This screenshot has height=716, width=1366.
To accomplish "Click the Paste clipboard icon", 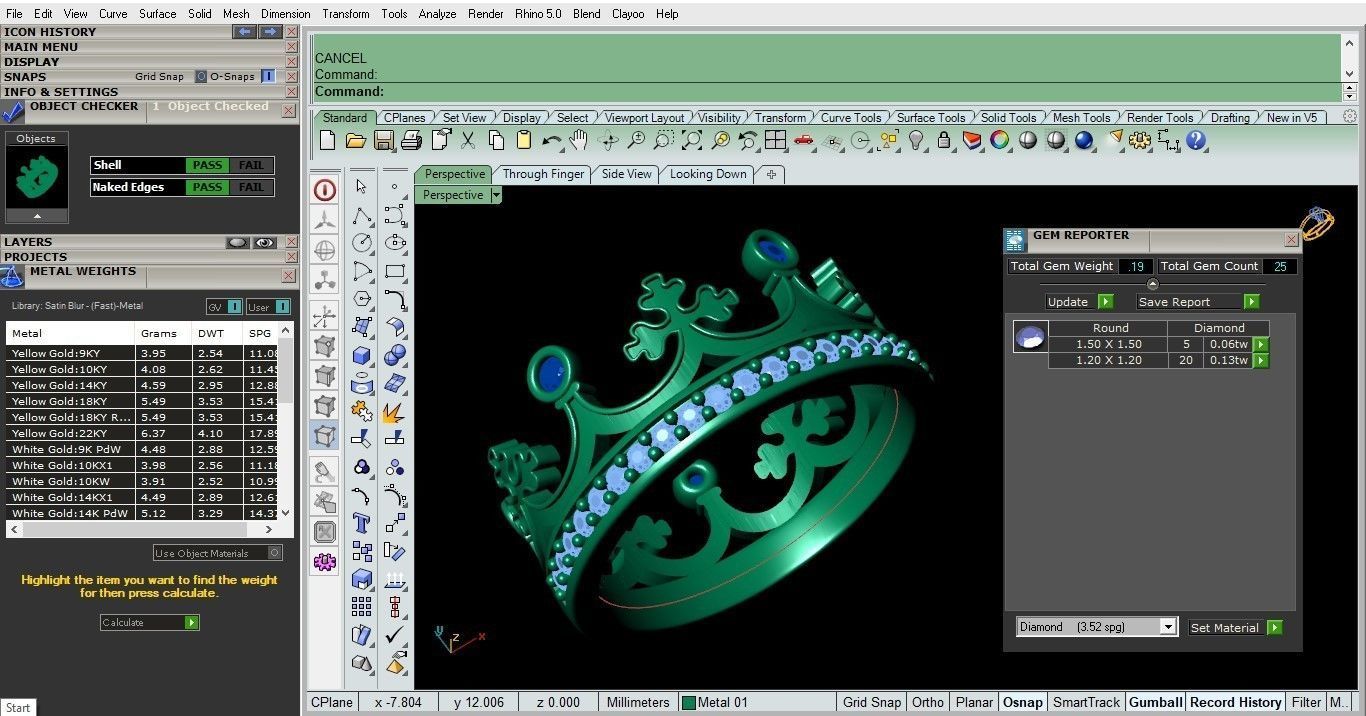I will coord(524,141).
